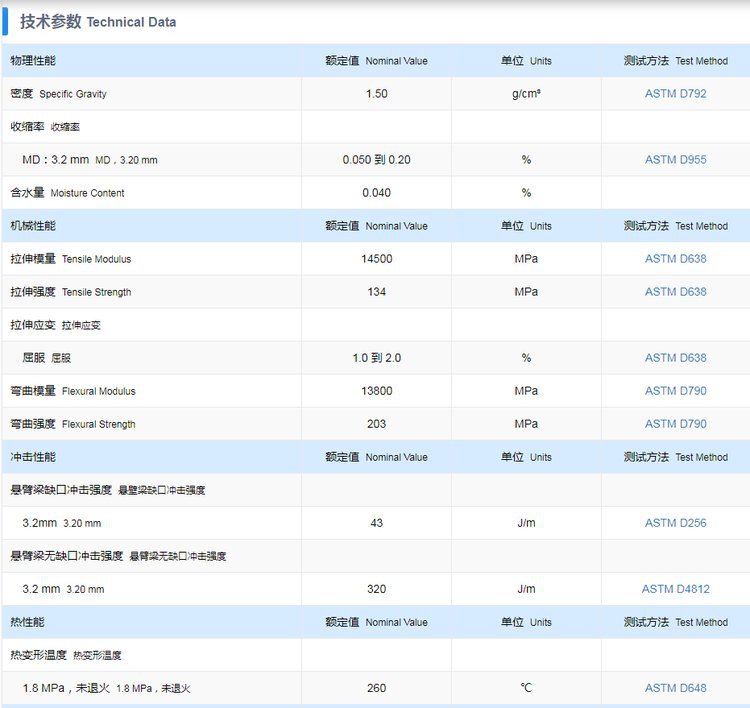Open the ASTM D955 test method link
This screenshot has height=708, width=750.
(675, 160)
